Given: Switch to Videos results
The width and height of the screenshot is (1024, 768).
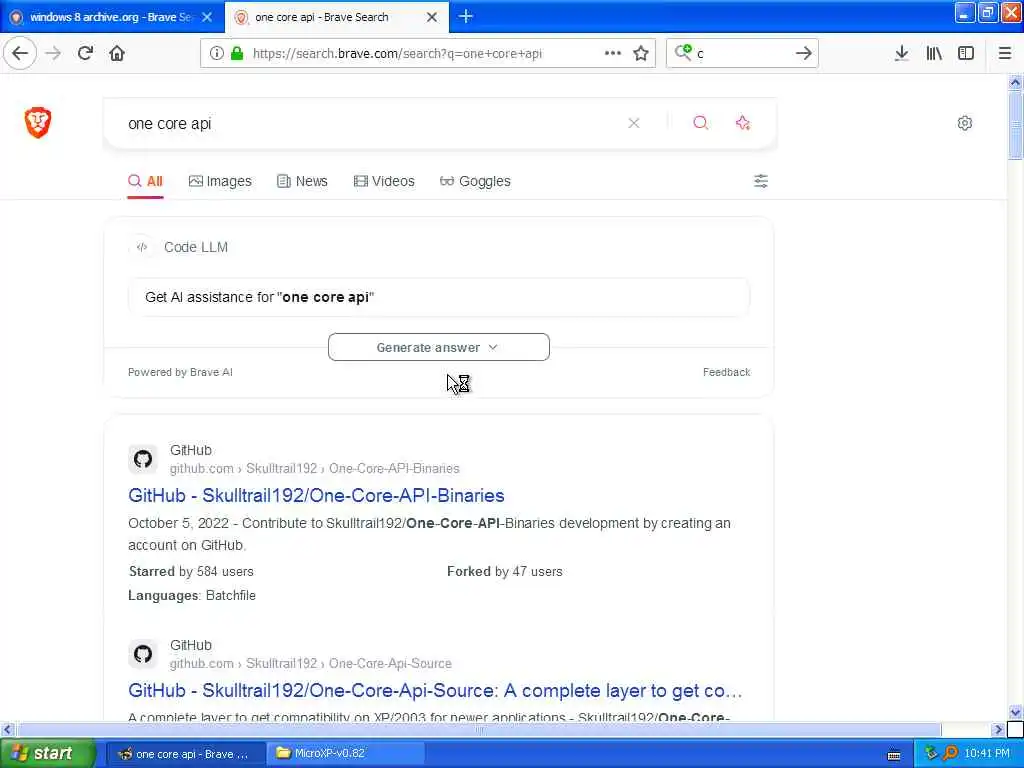Looking at the screenshot, I should tap(384, 181).
